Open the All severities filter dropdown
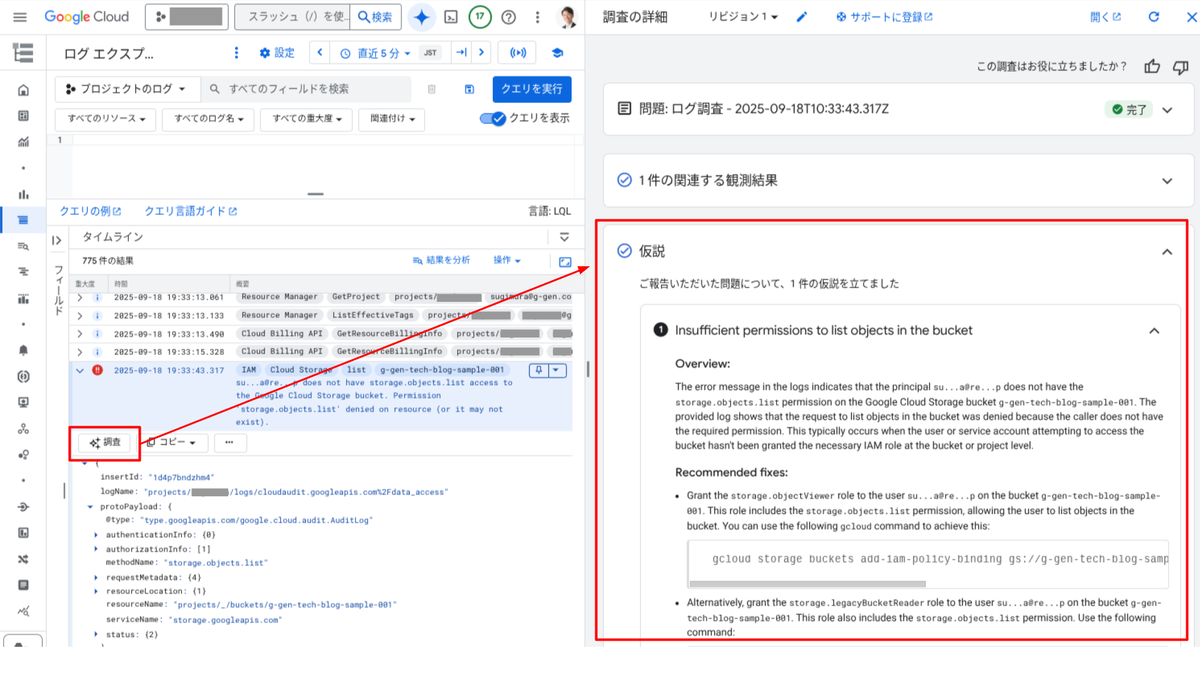Screen dimensions: 1200x675 [306, 119]
